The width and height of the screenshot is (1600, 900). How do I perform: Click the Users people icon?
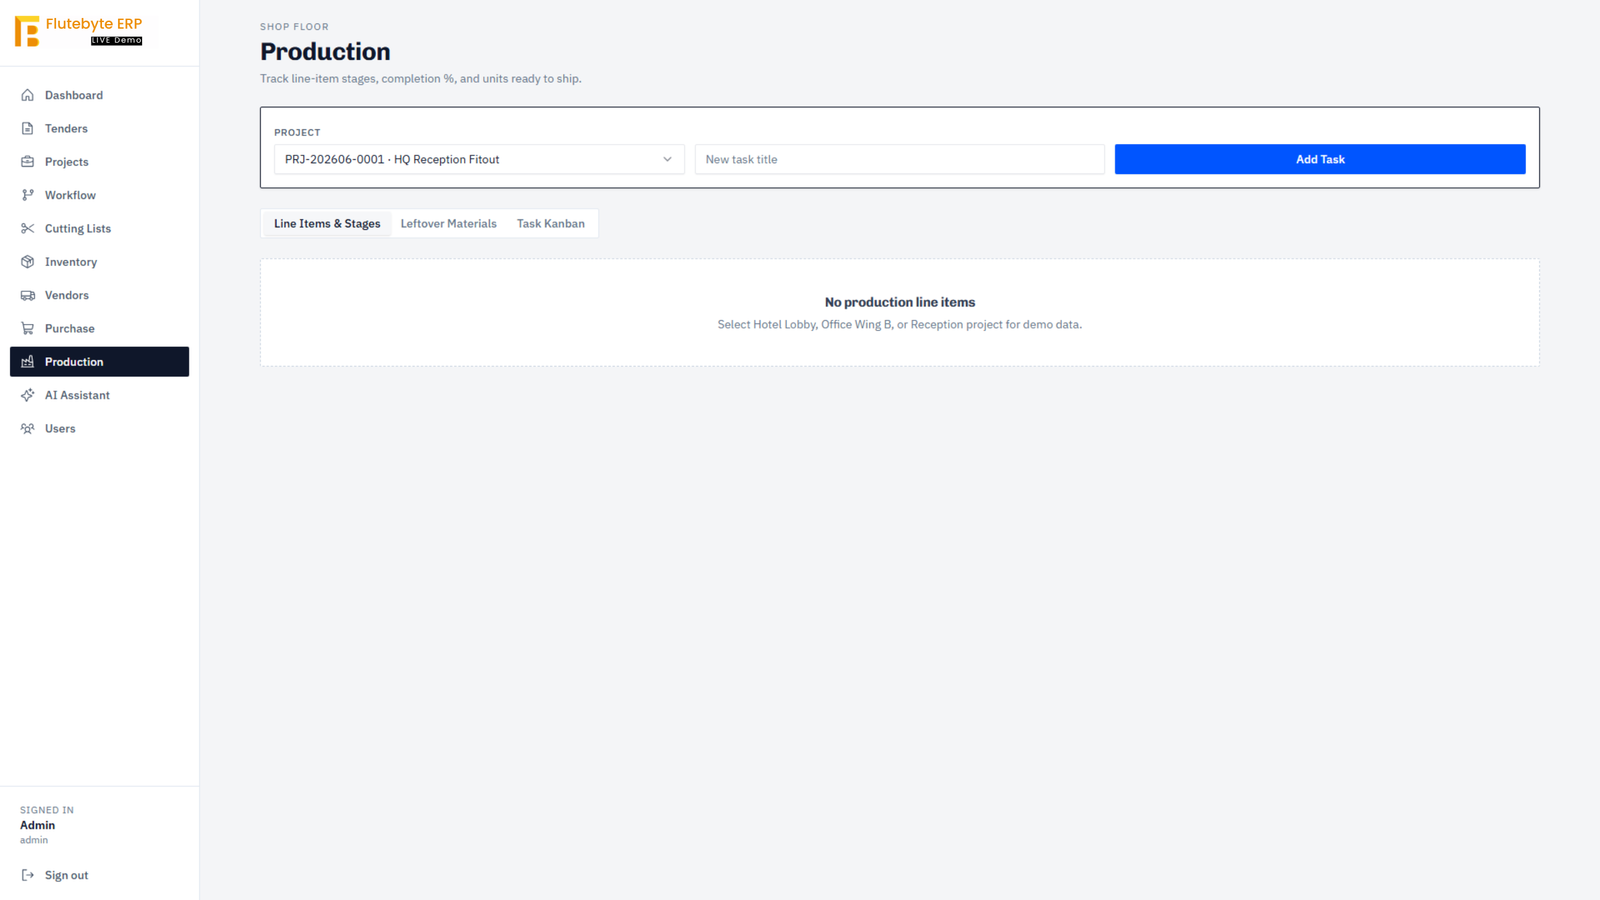click(x=28, y=428)
